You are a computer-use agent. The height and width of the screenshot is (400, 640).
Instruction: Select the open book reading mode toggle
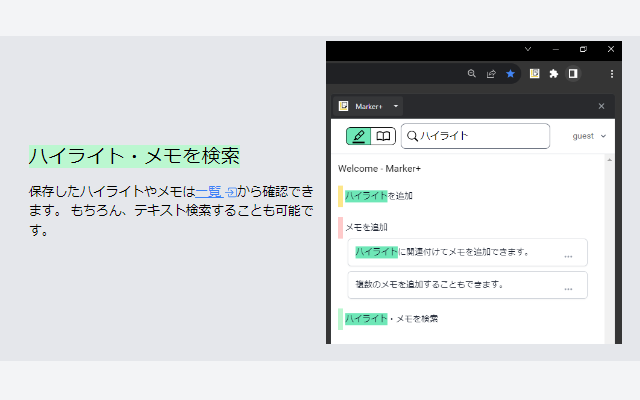coord(383,136)
